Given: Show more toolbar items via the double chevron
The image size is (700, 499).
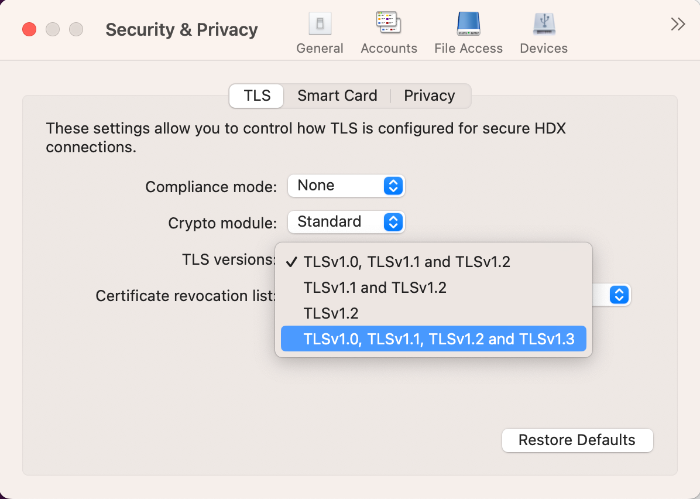Looking at the screenshot, I should (x=677, y=26).
